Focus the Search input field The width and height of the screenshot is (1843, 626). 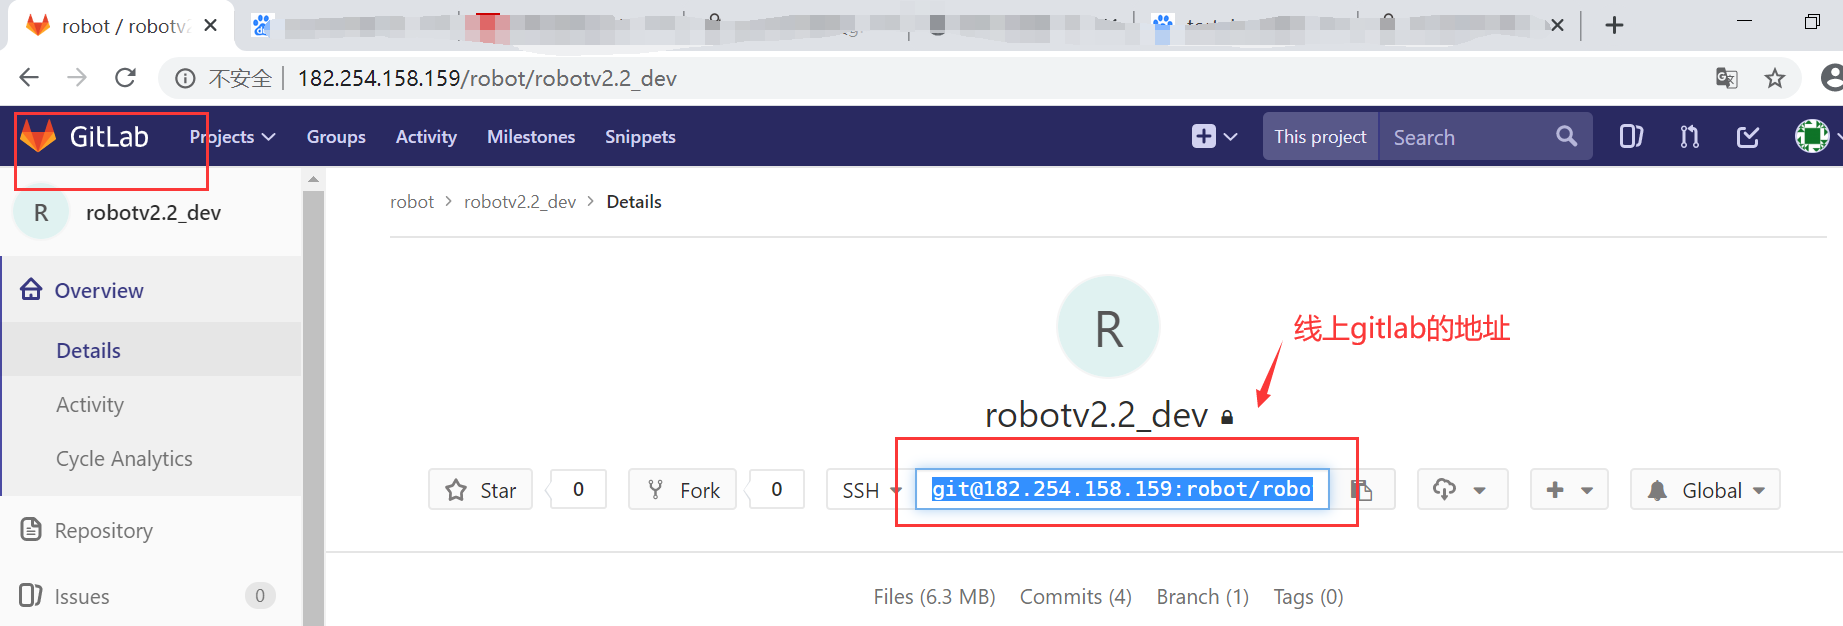click(1467, 137)
